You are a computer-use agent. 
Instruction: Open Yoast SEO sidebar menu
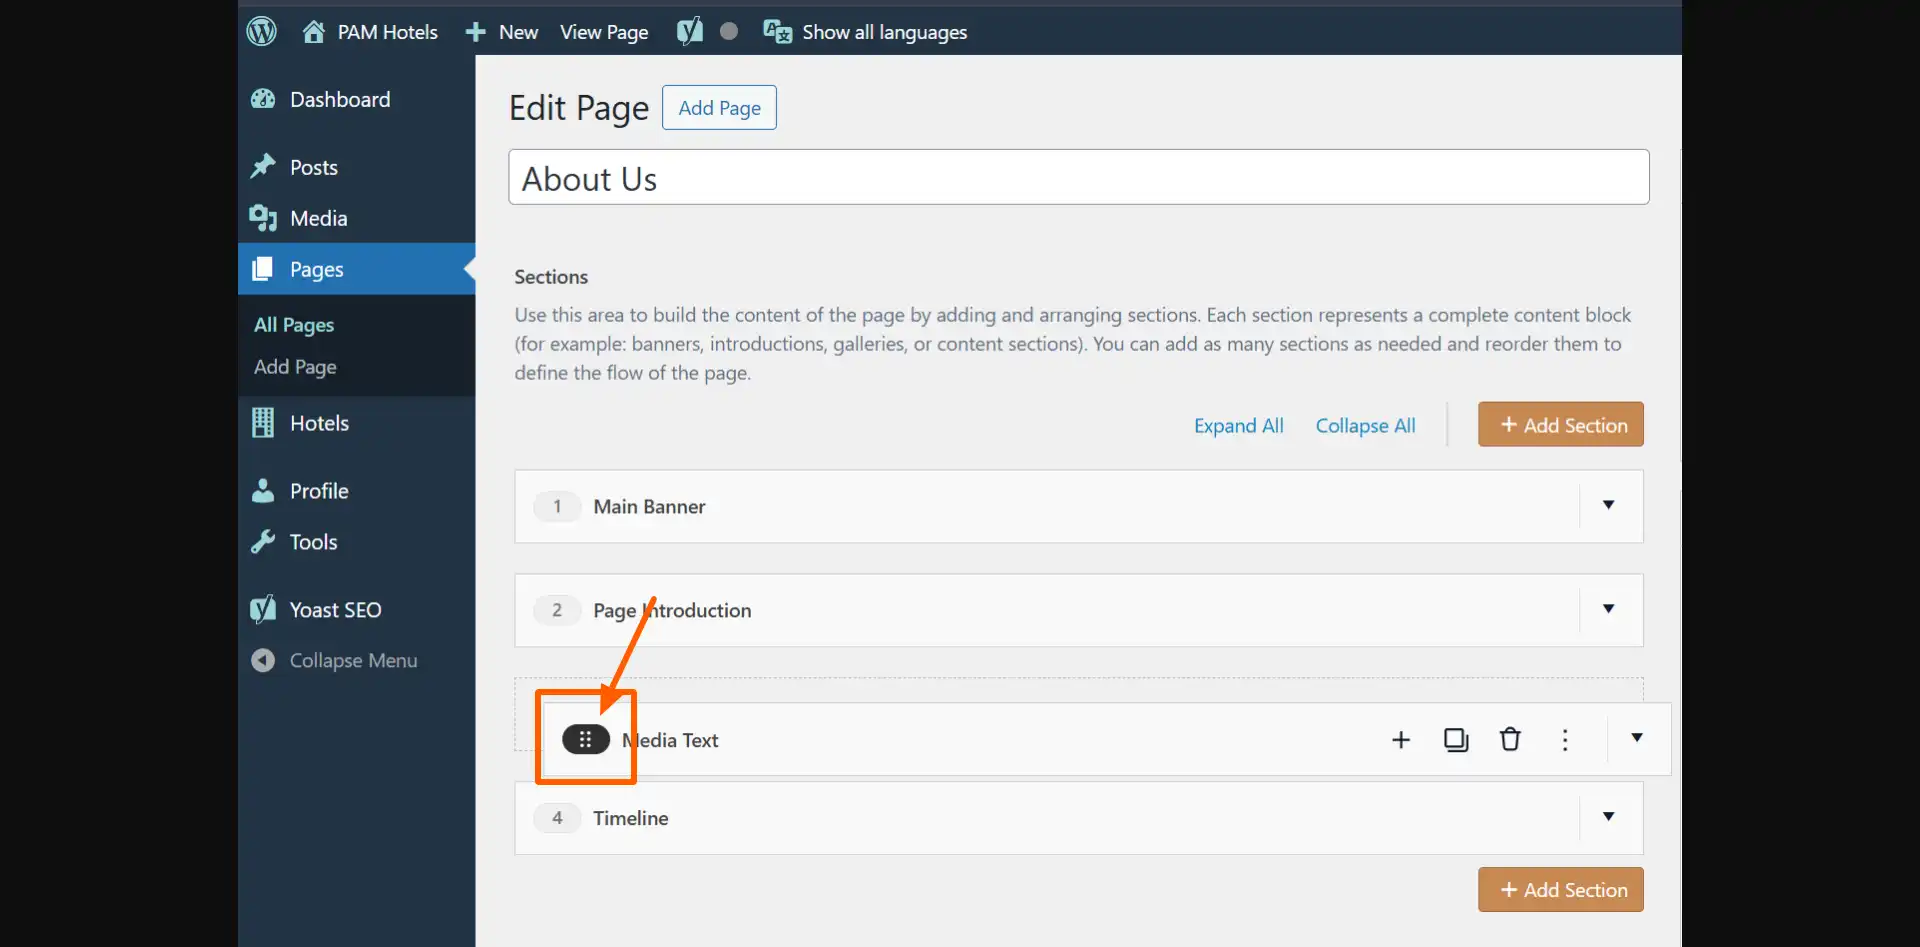point(335,610)
